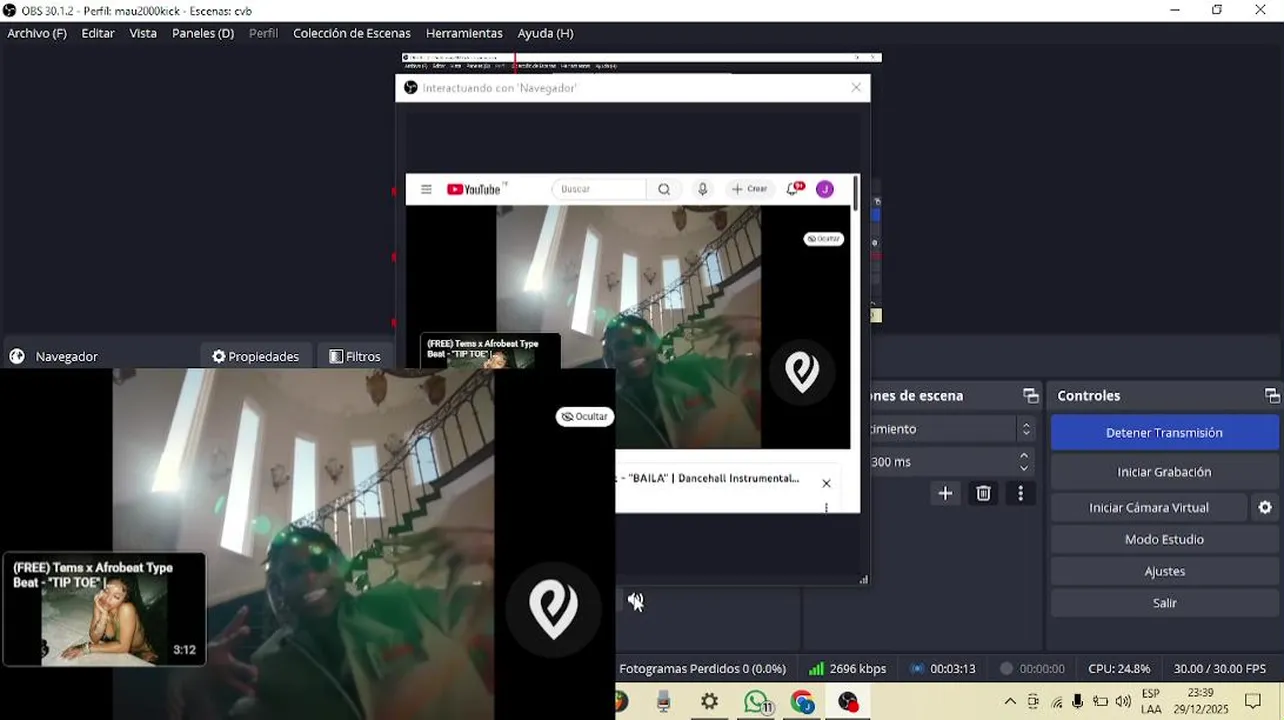Click the 2696 kbps bitrate indicator
The image size is (1284, 720).
click(847, 669)
